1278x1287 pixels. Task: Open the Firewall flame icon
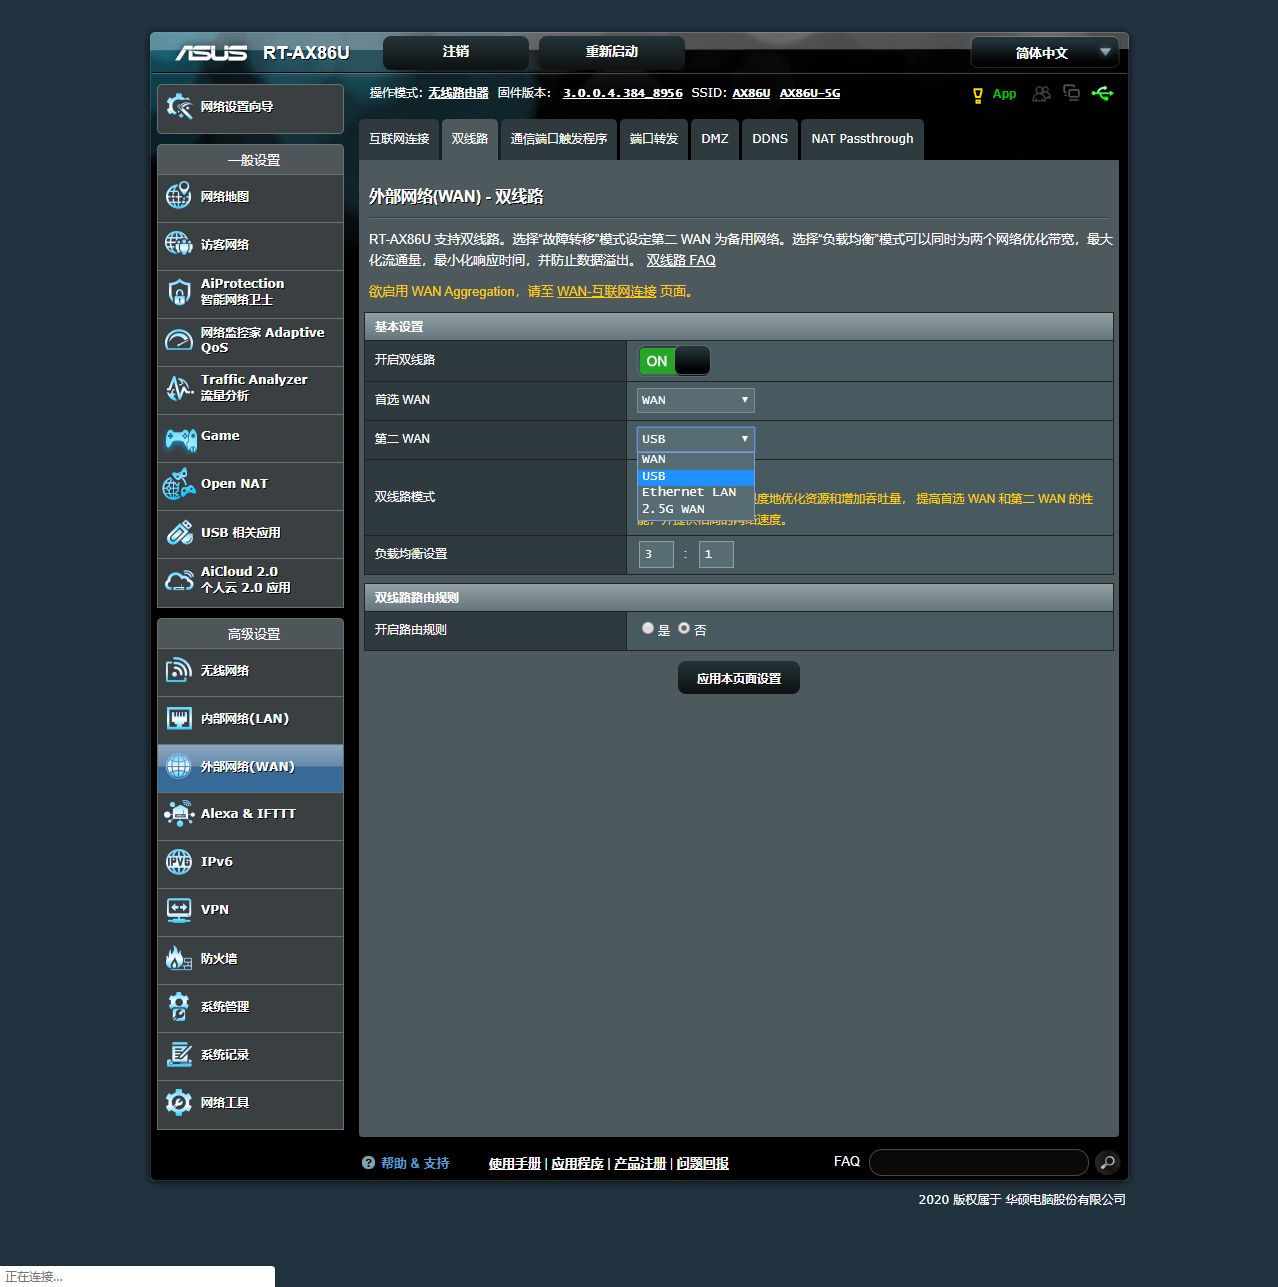(x=178, y=958)
